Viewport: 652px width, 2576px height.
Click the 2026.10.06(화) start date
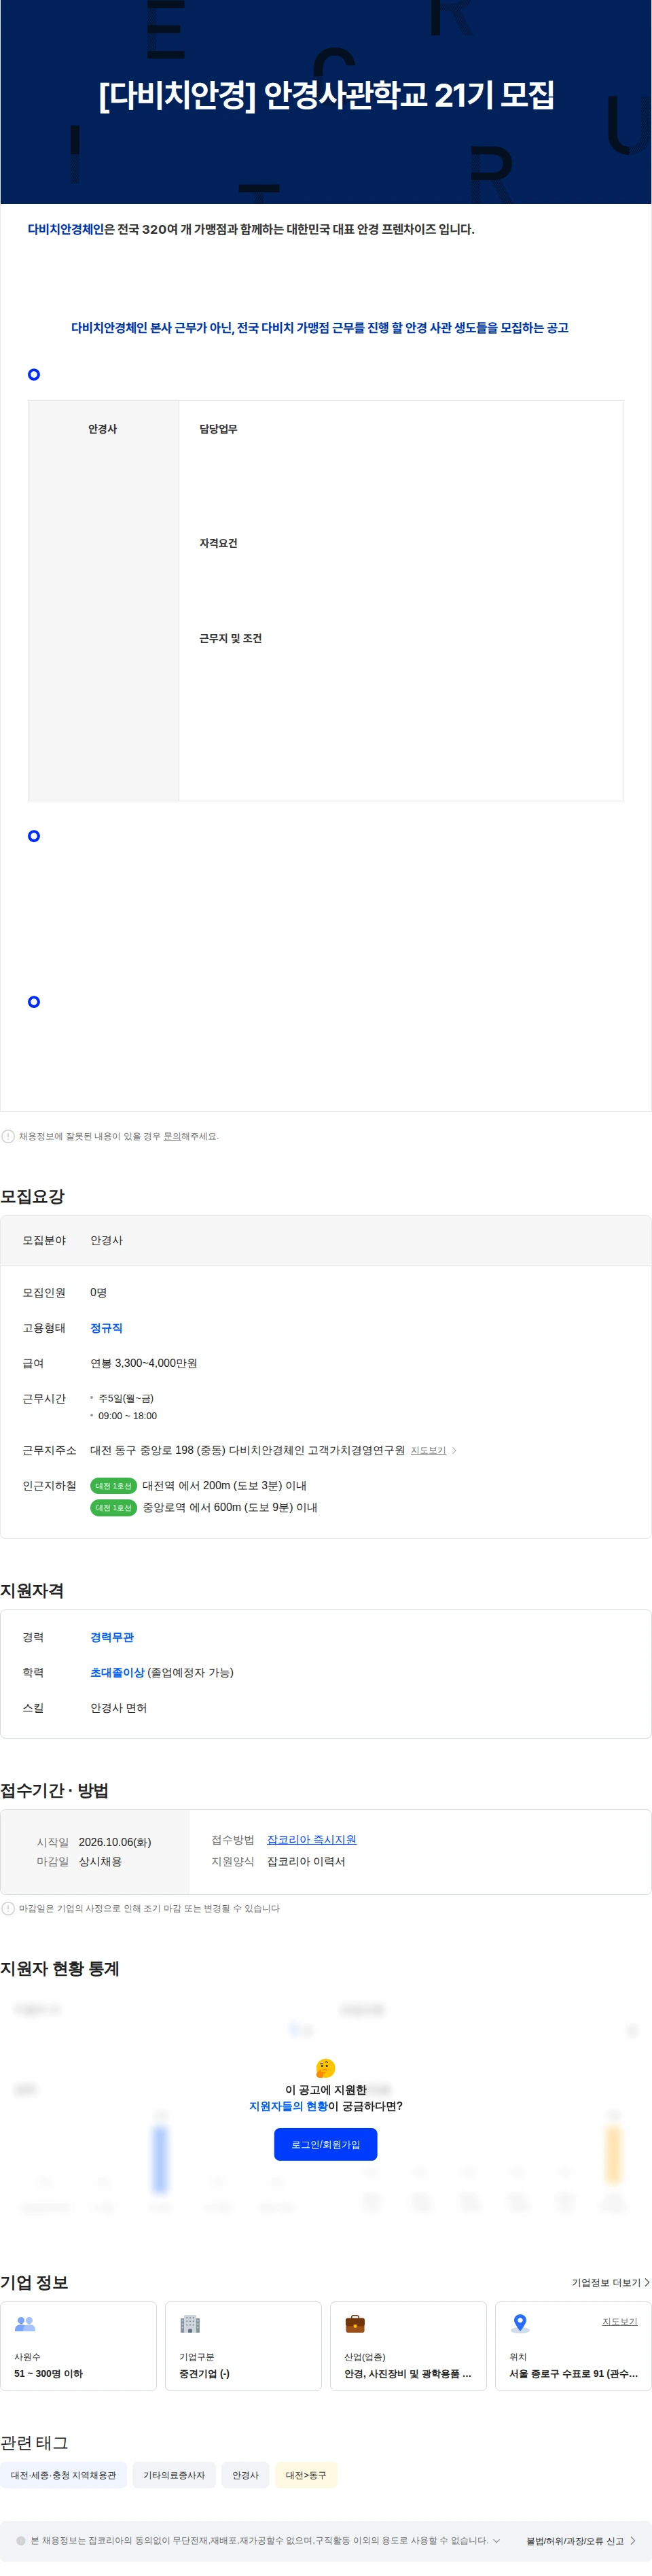pyautogui.click(x=115, y=1842)
